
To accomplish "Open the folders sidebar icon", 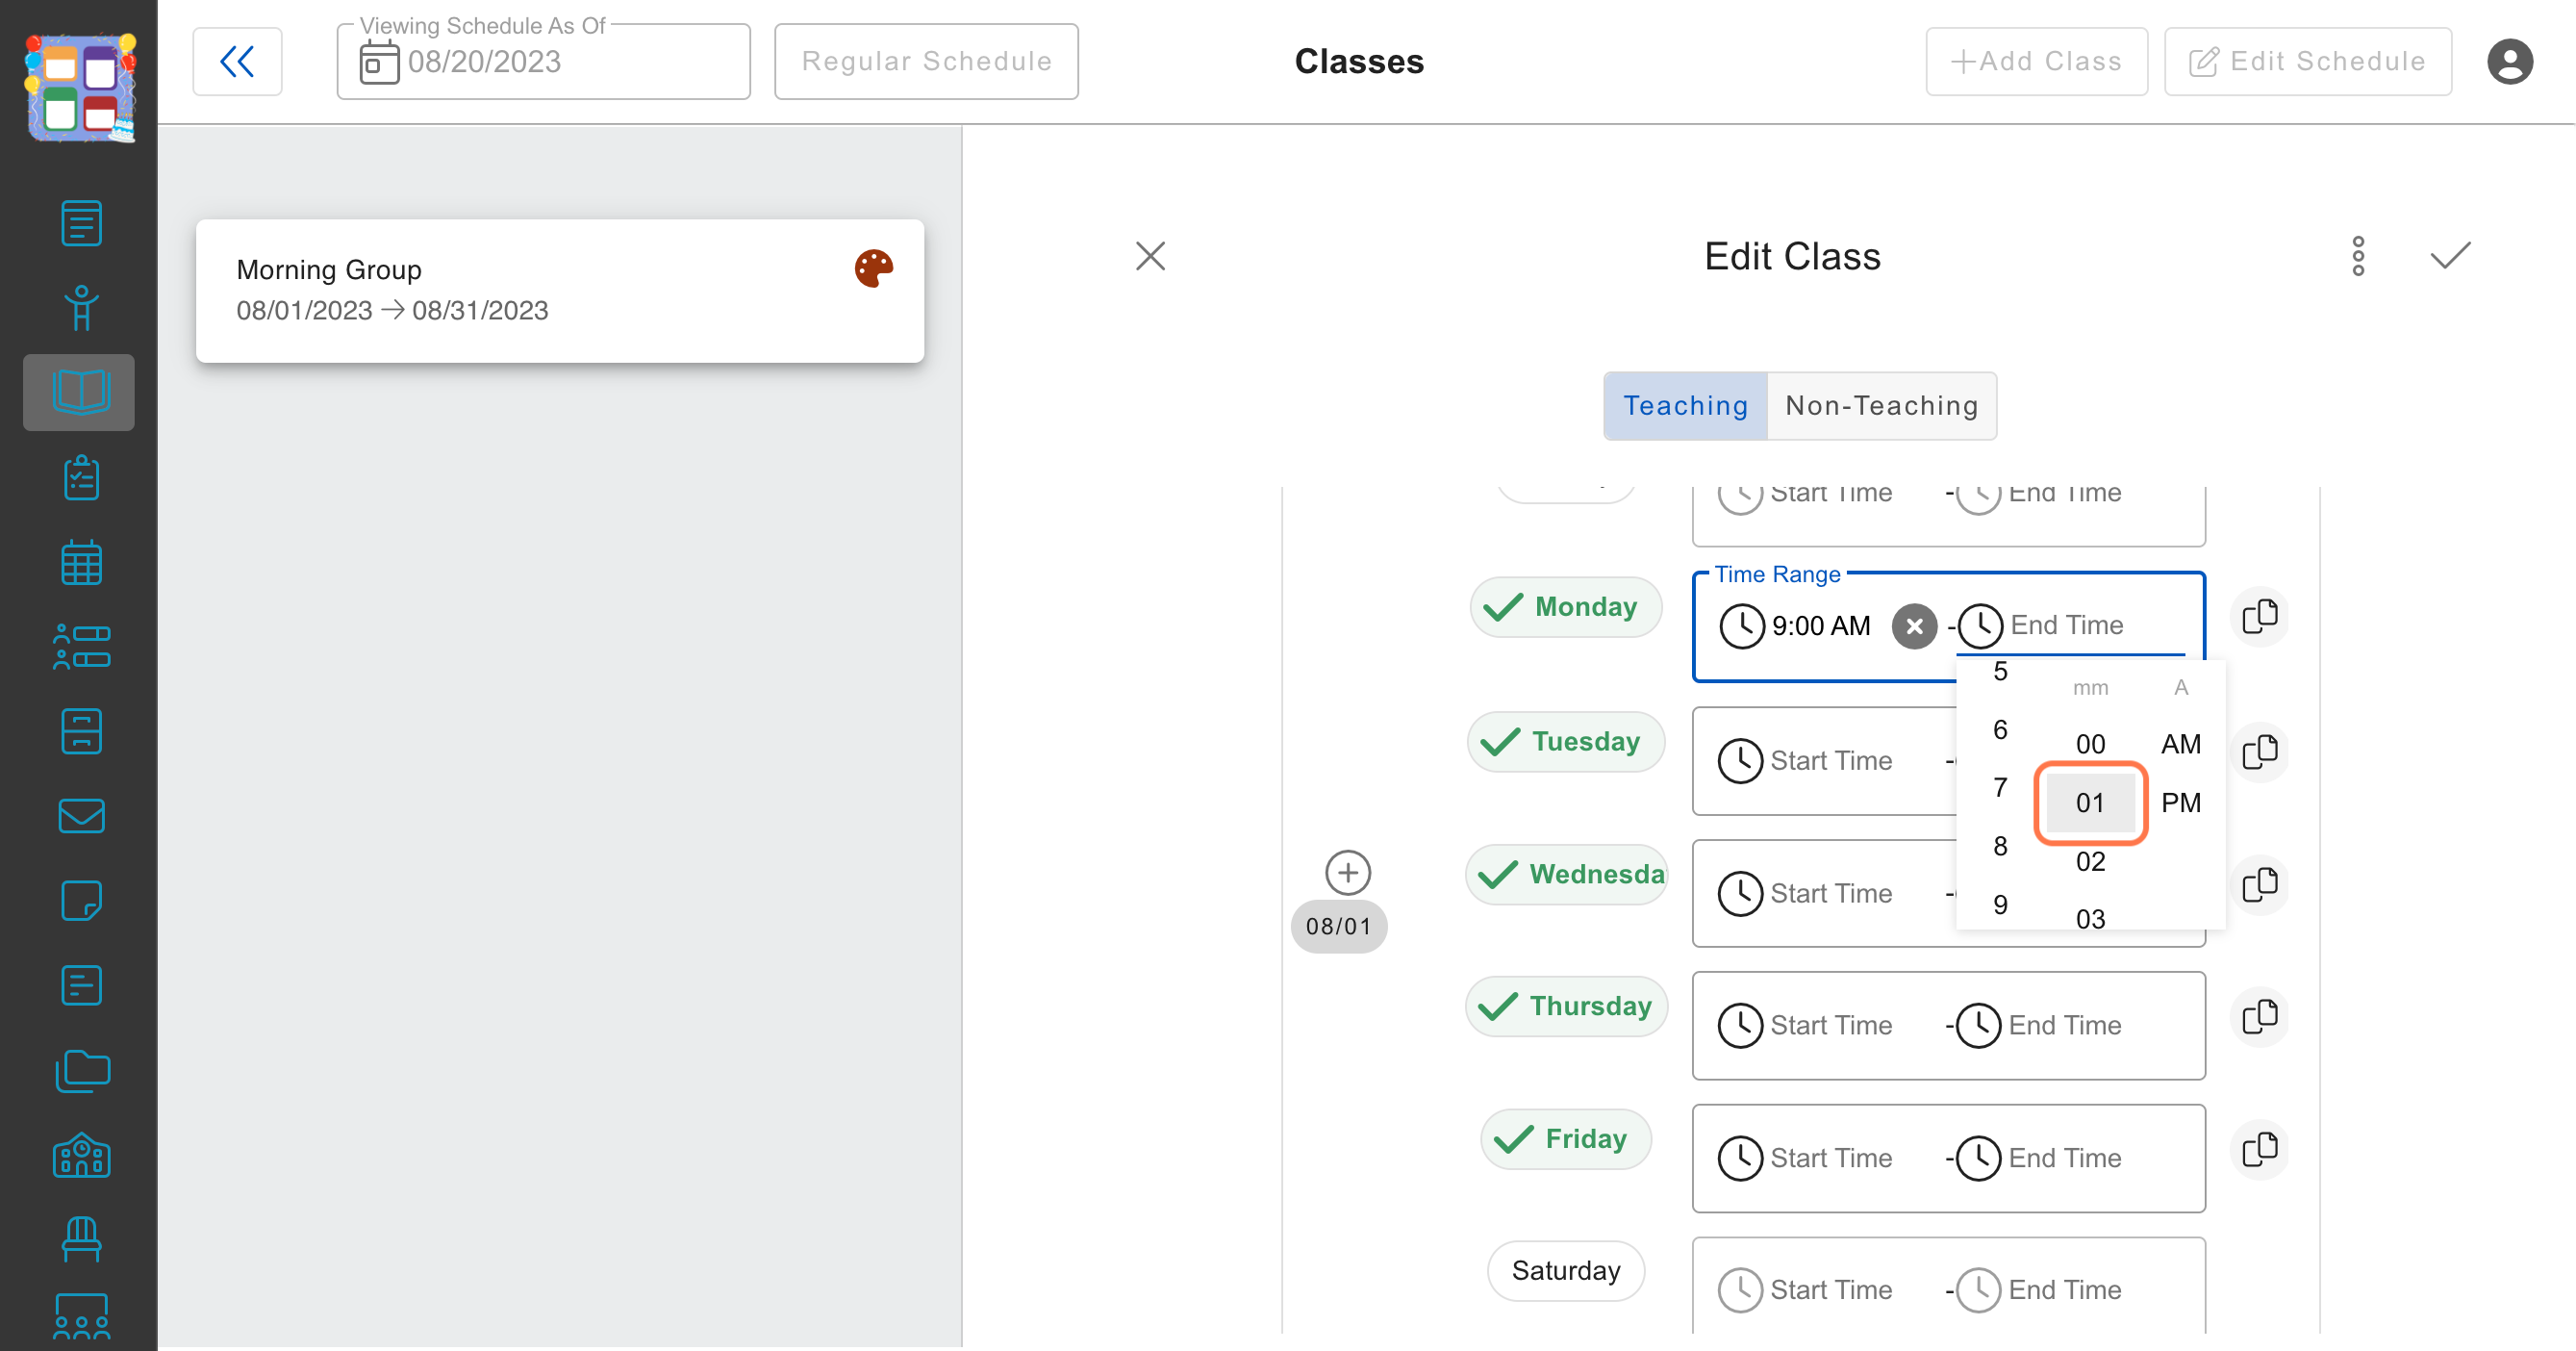I will [x=81, y=1071].
